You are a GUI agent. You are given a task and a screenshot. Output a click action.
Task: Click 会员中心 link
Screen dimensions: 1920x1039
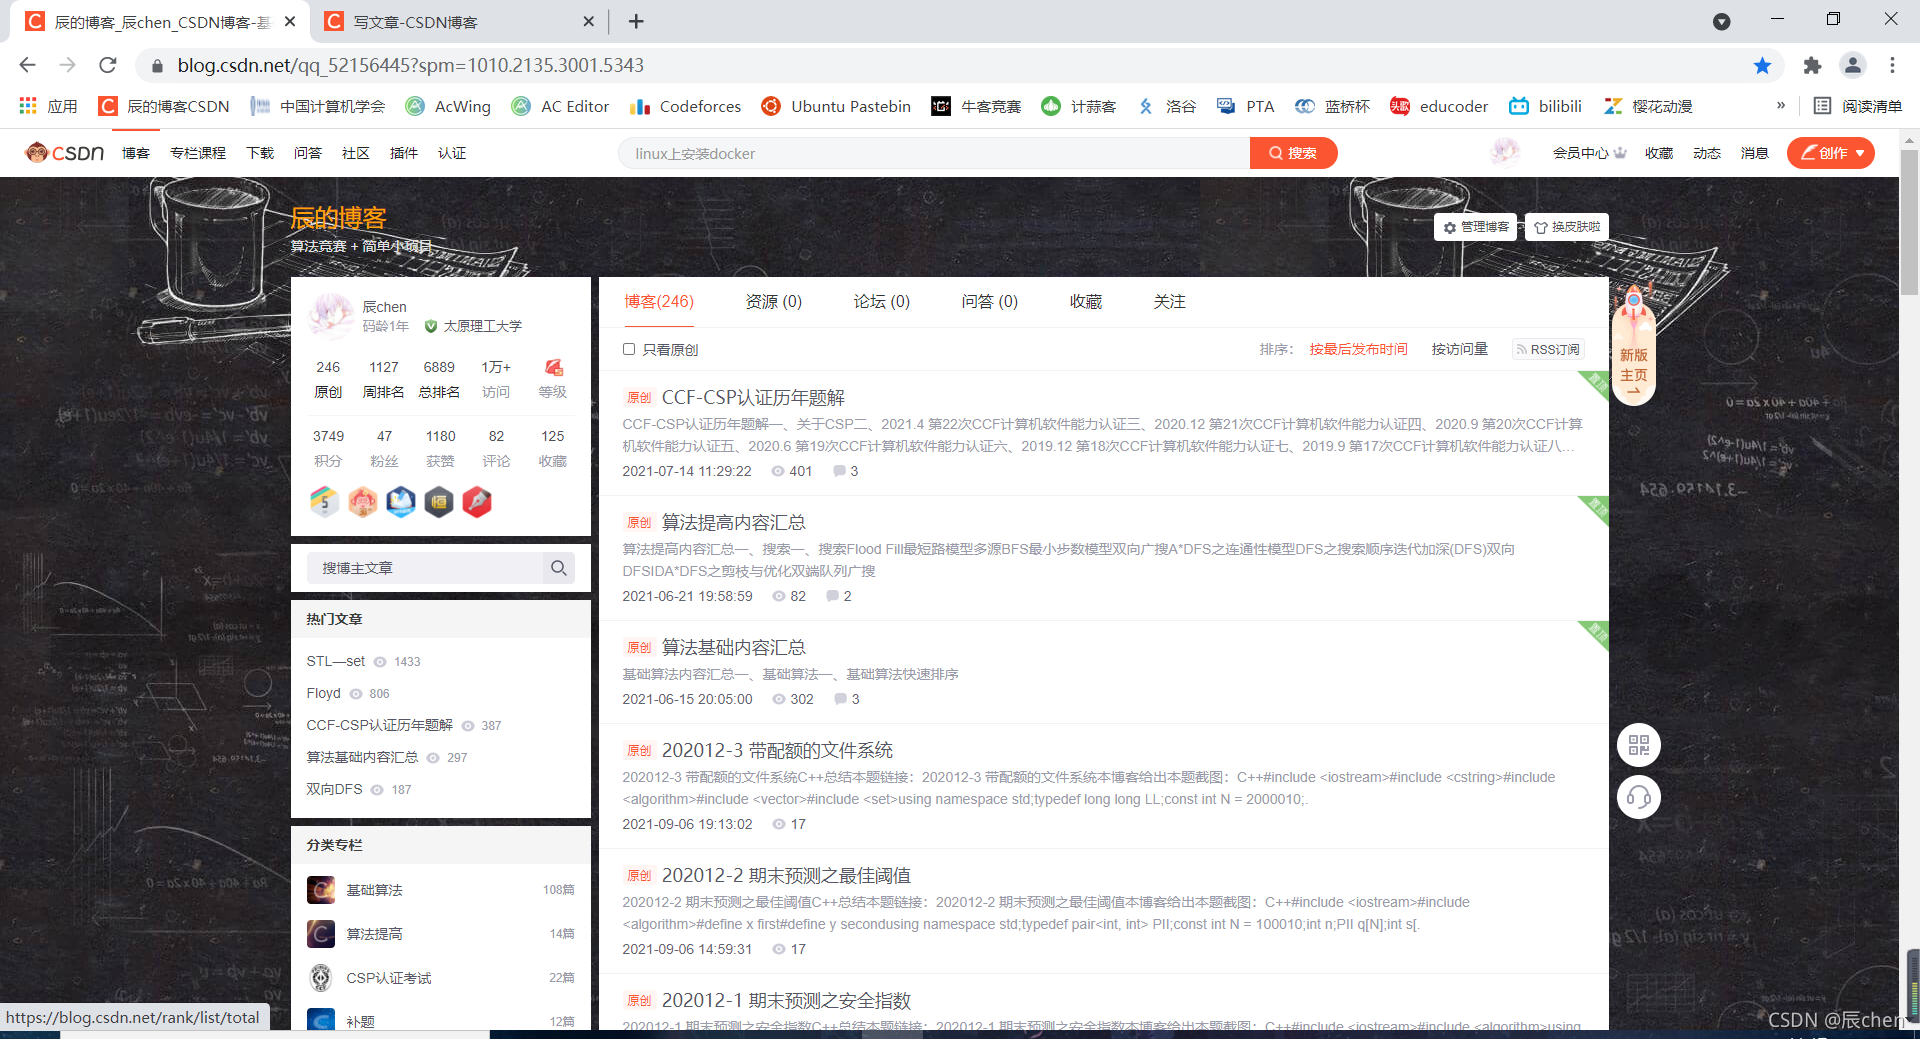point(1589,153)
